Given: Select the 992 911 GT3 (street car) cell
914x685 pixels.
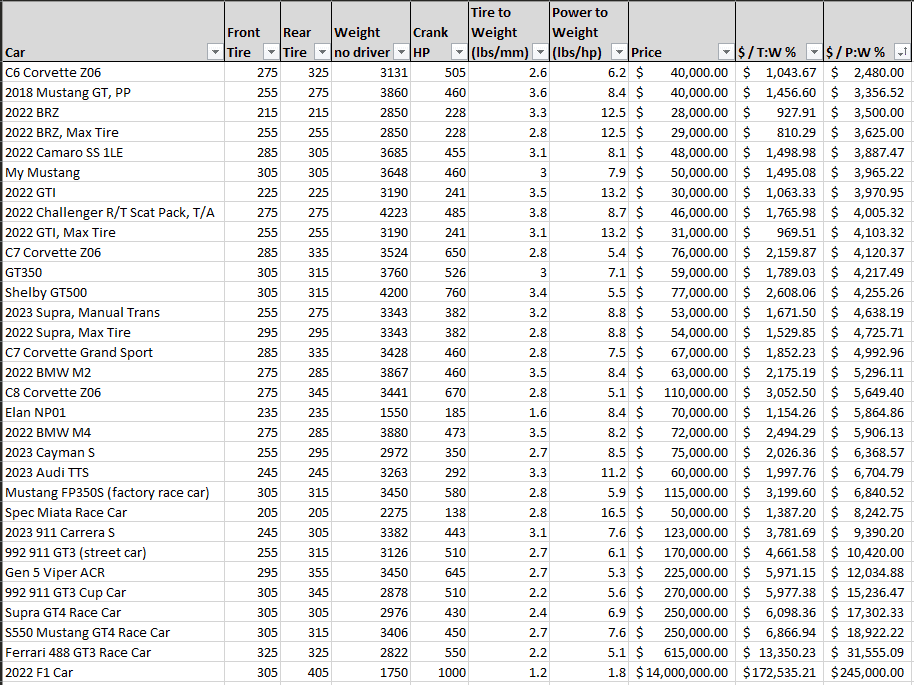Looking at the screenshot, I should 113,553.
